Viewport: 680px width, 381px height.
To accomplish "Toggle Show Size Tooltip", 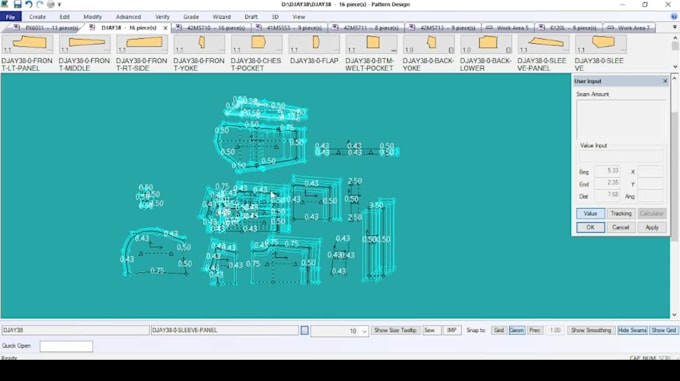I will pyautogui.click(x=395, y=330).
